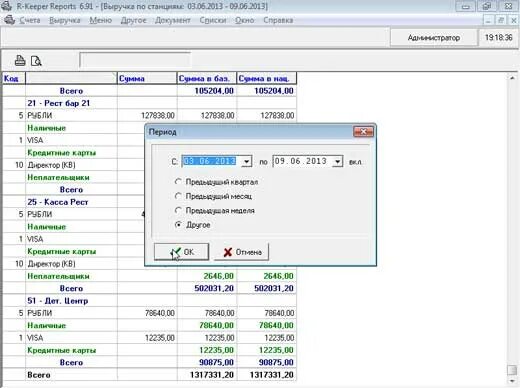The width and height of the screenshot is (520, 388).
Task: Open the Выручка menu
Action: (65, 20)
